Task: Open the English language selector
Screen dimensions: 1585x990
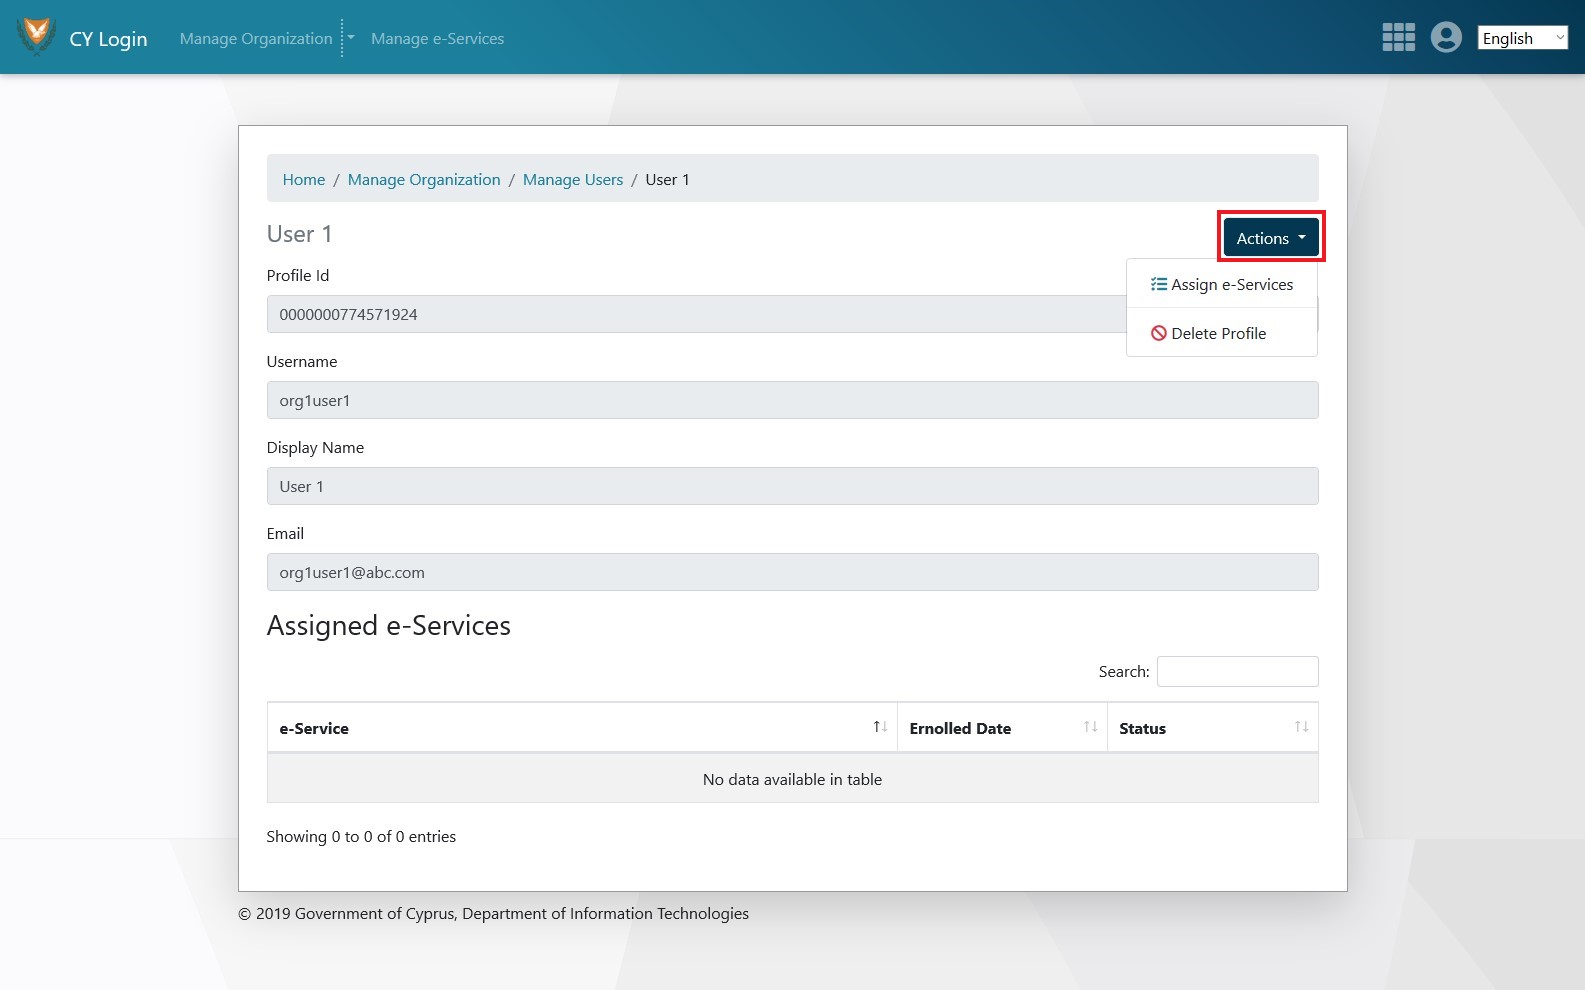Action: (1522, 38)
